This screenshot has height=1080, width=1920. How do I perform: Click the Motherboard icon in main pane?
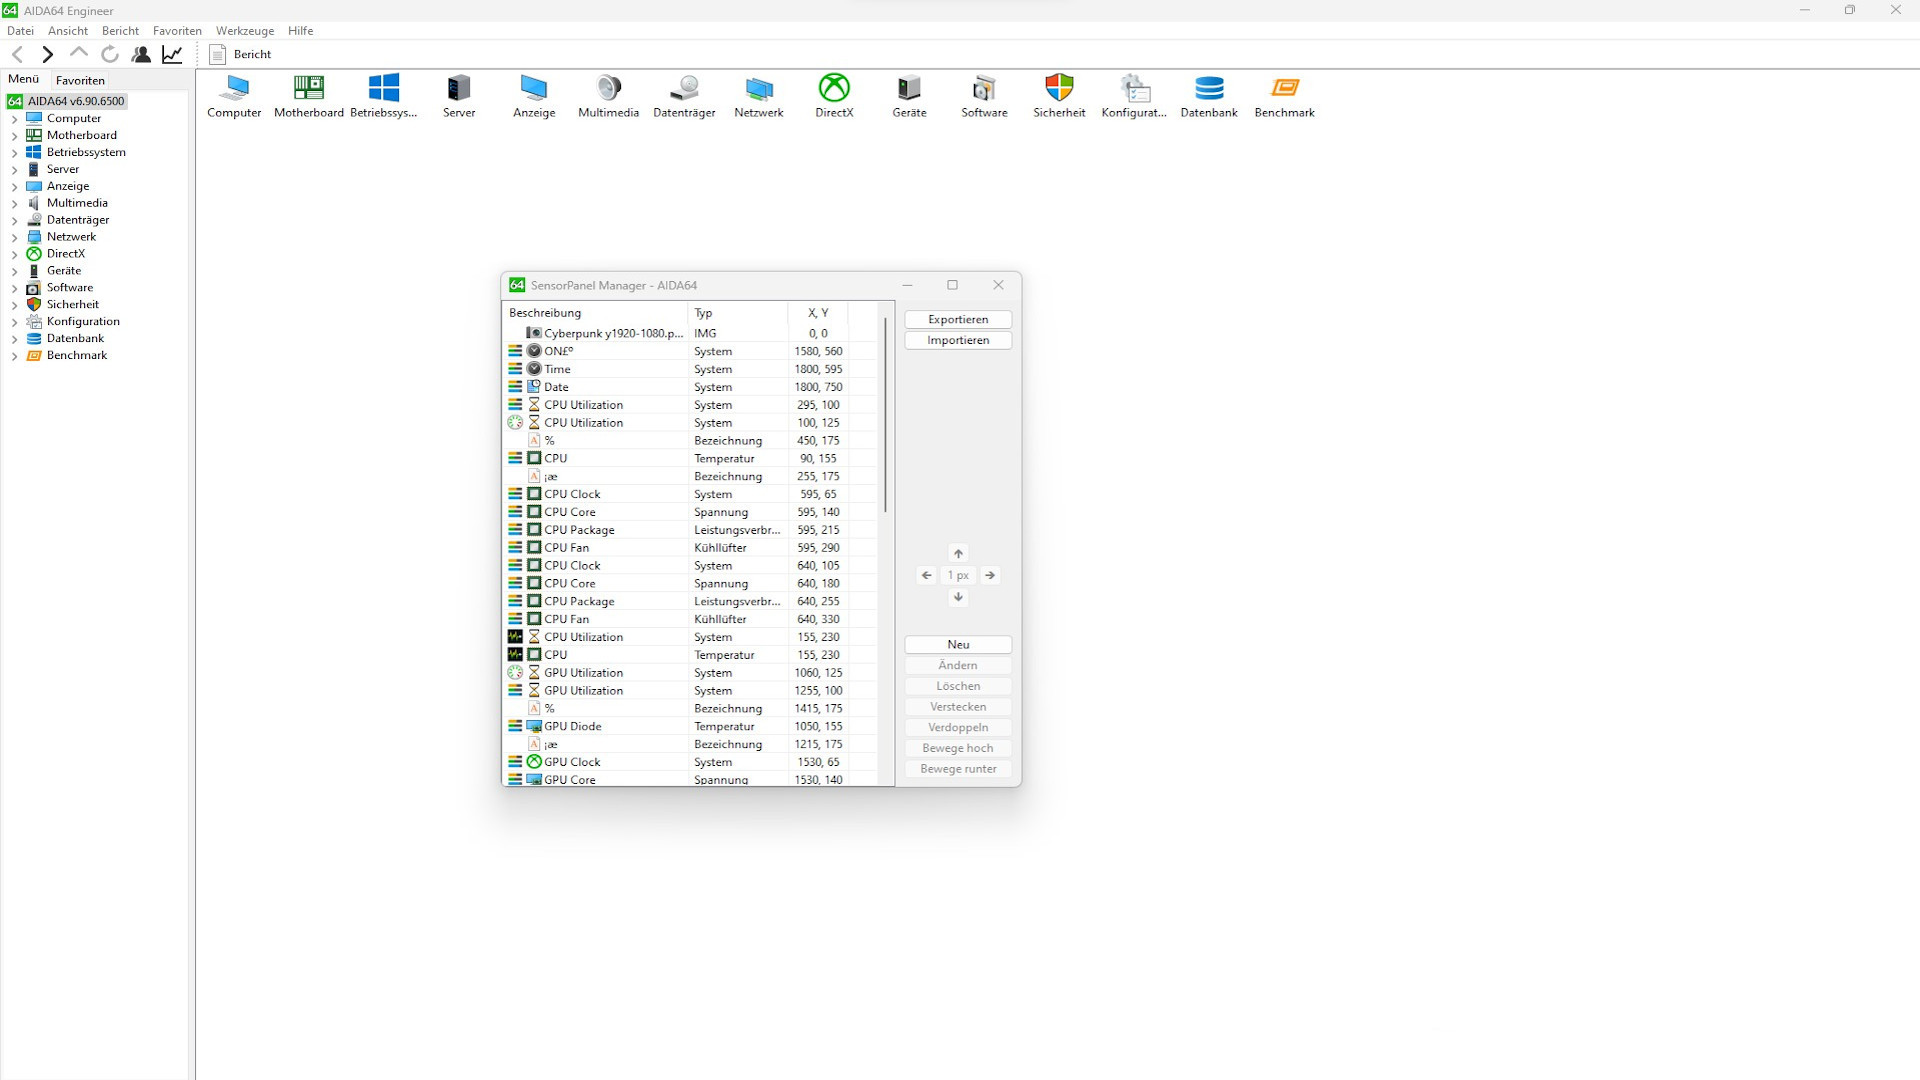tap(308, 89)
